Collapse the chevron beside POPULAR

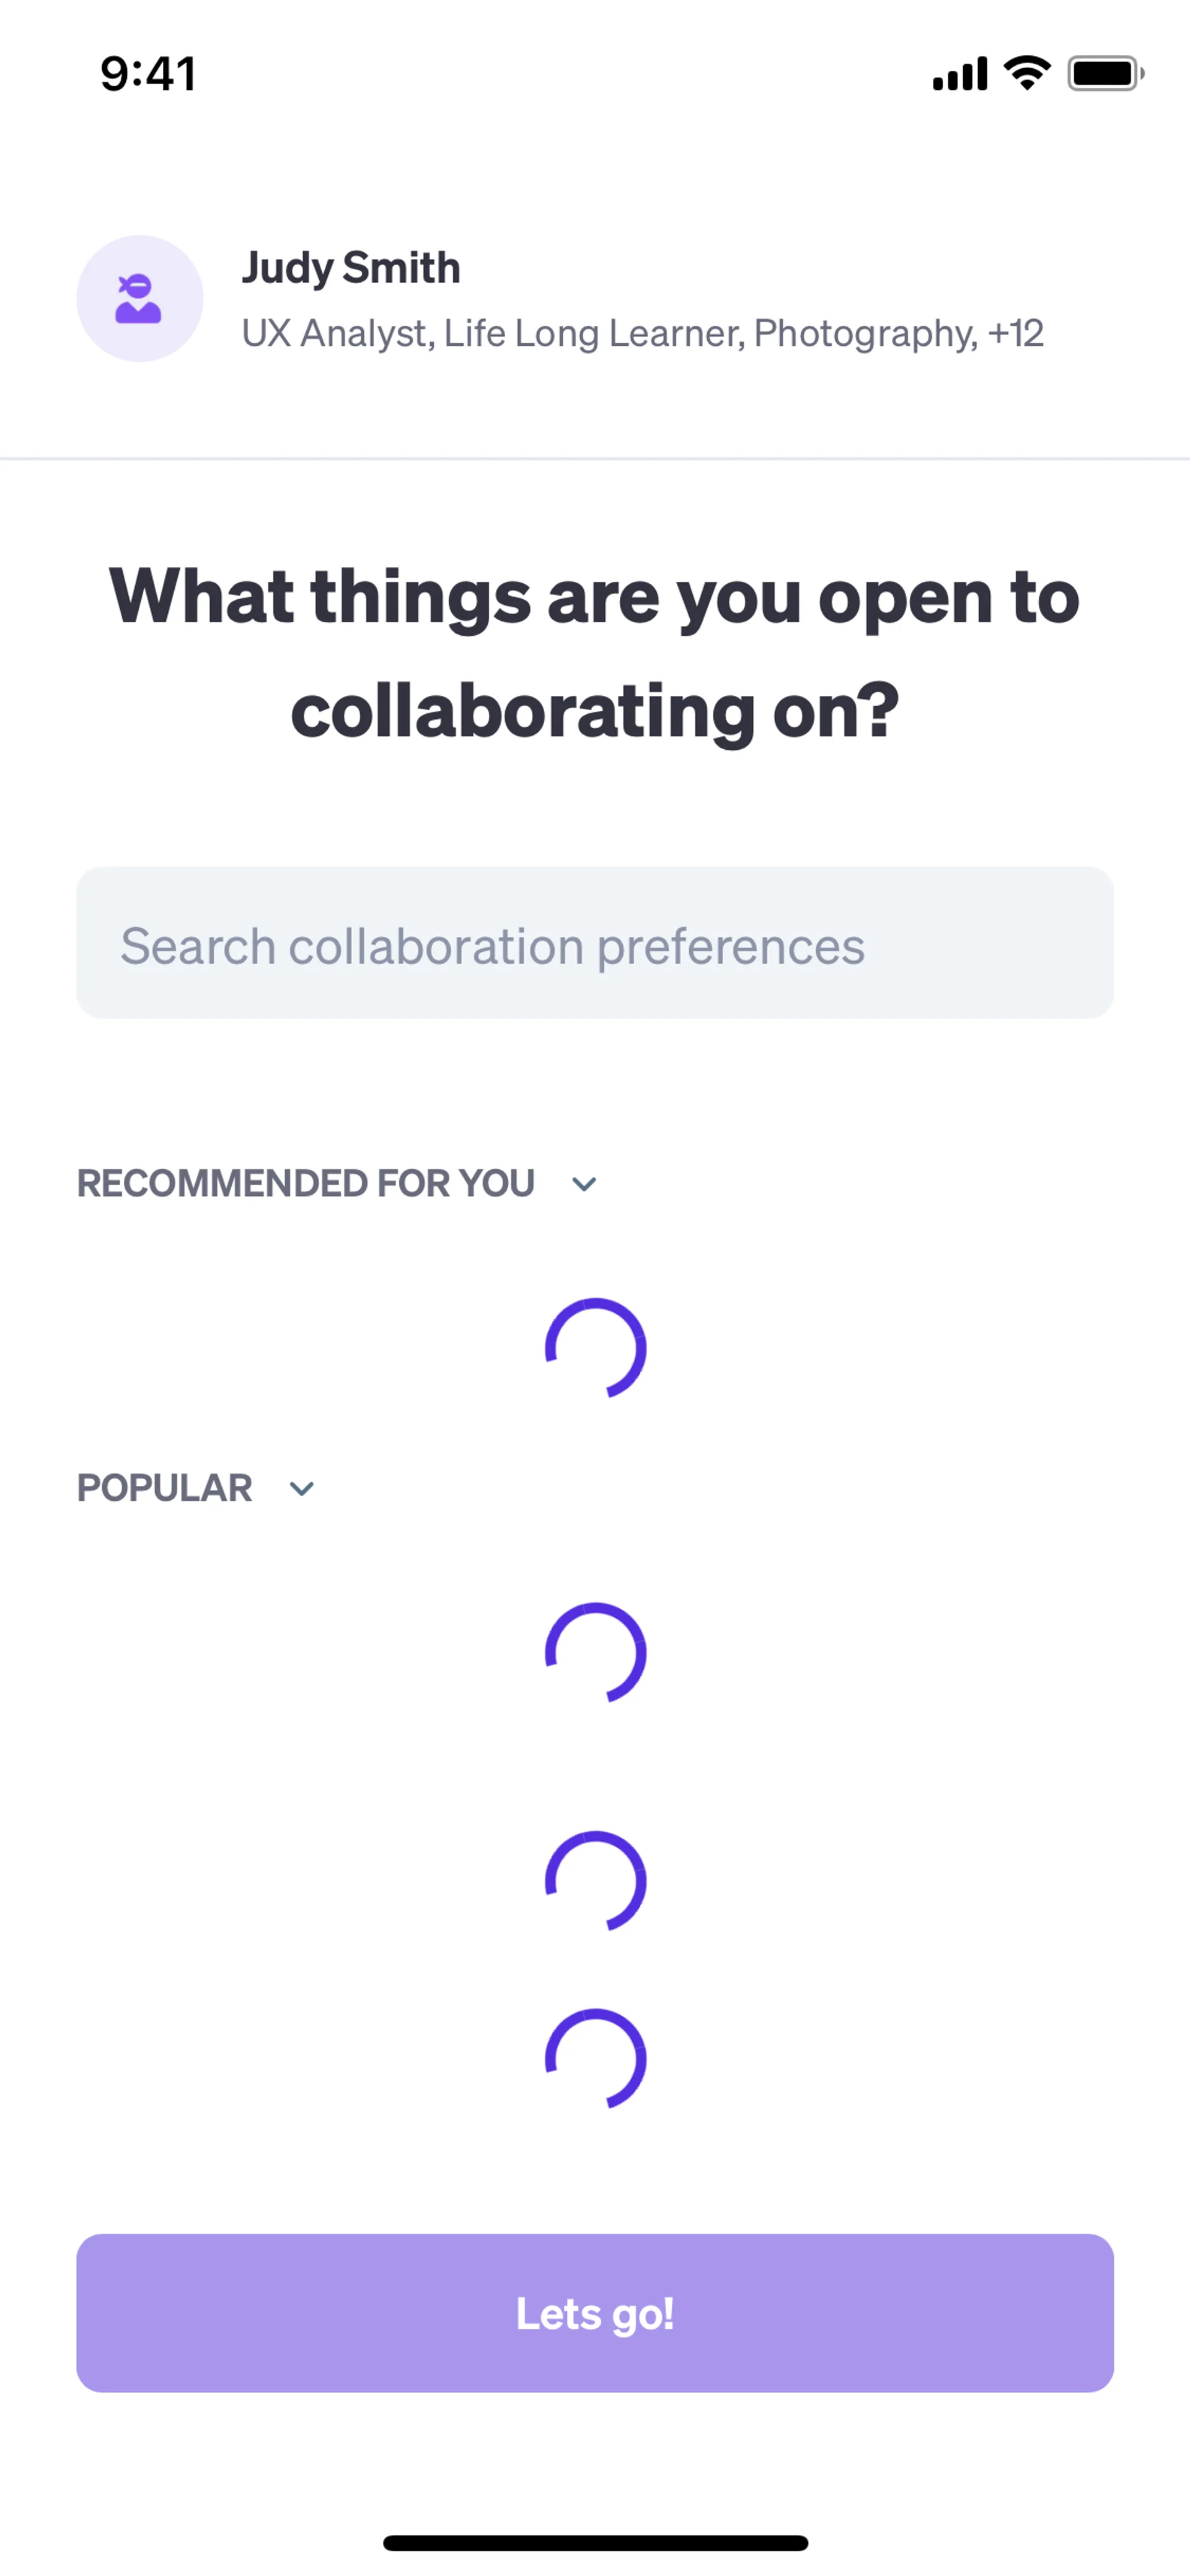(302, 1488)
